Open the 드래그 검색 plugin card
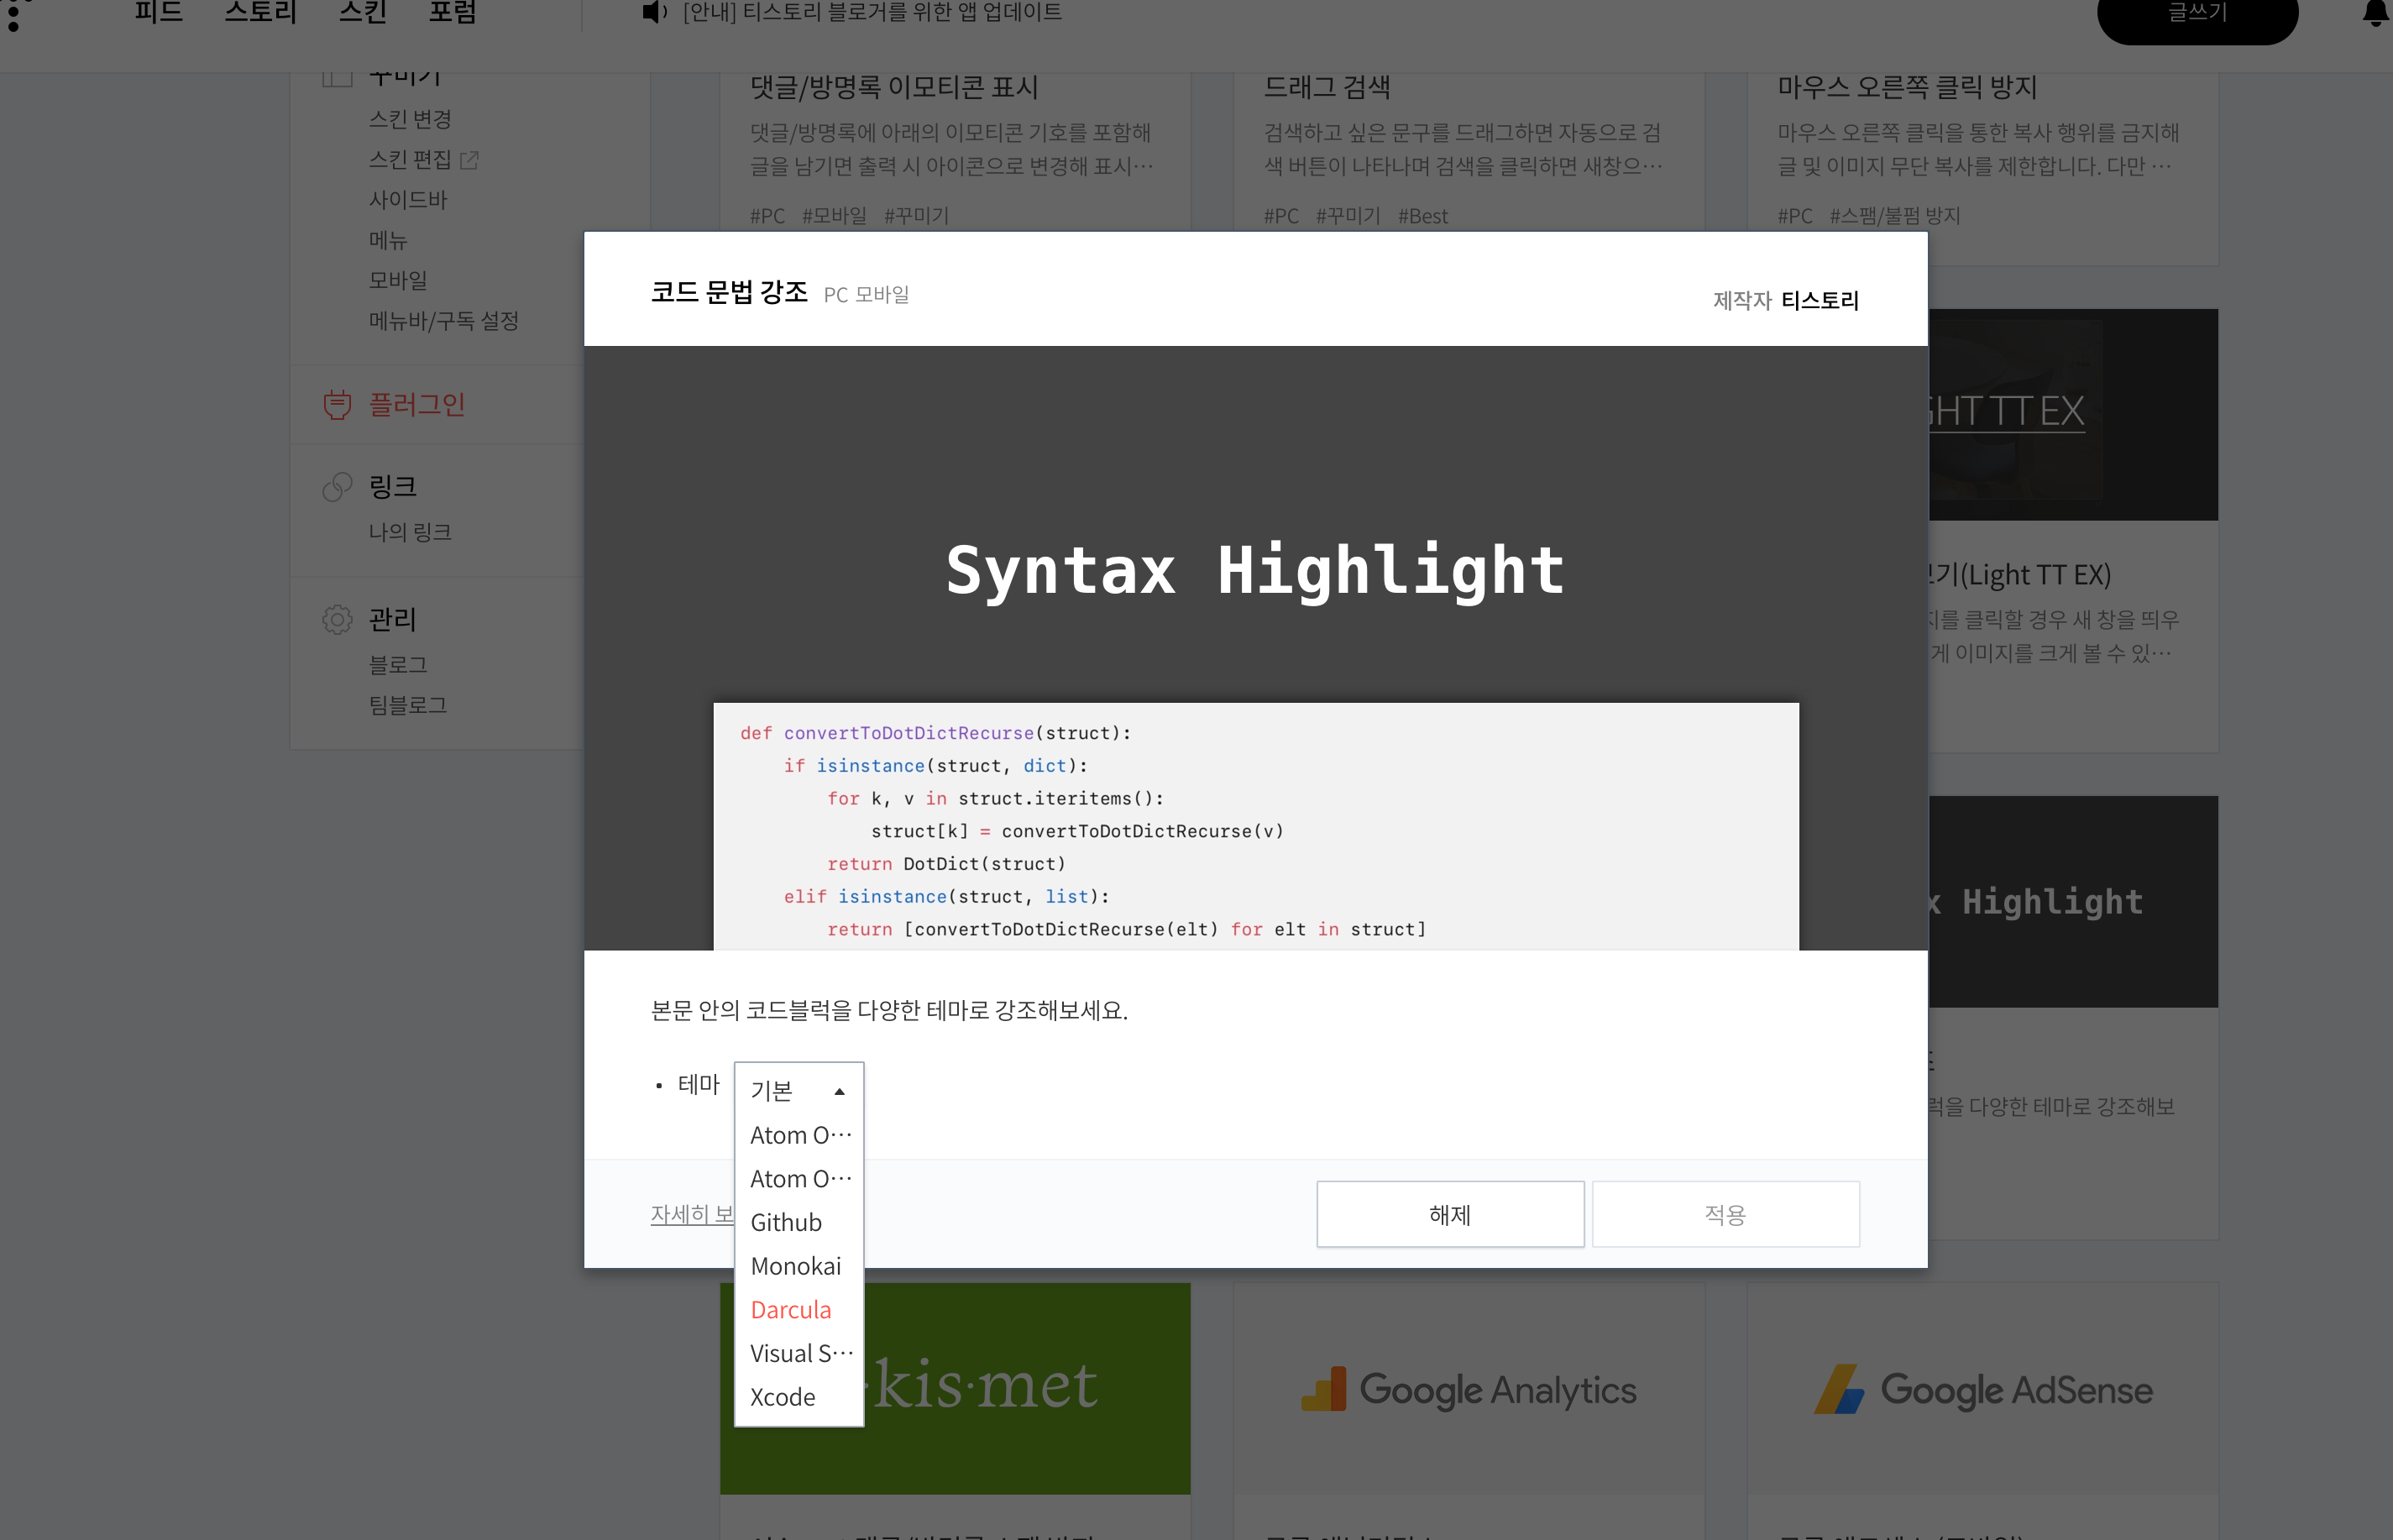This screenshot has width=2393, height=1540. (1469, 150)
